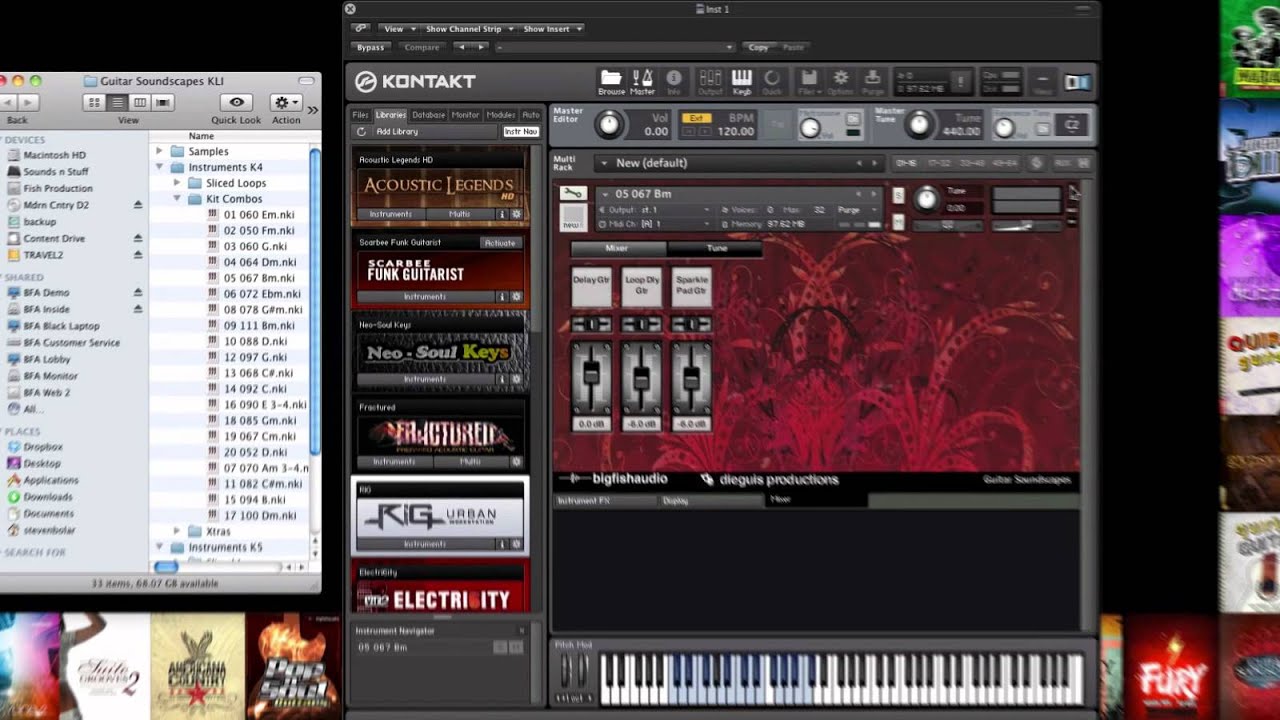Toggle the Loop Dly Gtr layer button

(x=642, y=287)
